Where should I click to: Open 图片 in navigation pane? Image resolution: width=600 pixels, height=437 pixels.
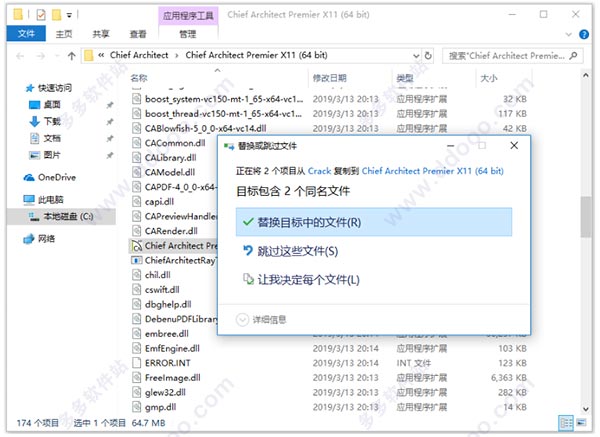pos(45,155)
